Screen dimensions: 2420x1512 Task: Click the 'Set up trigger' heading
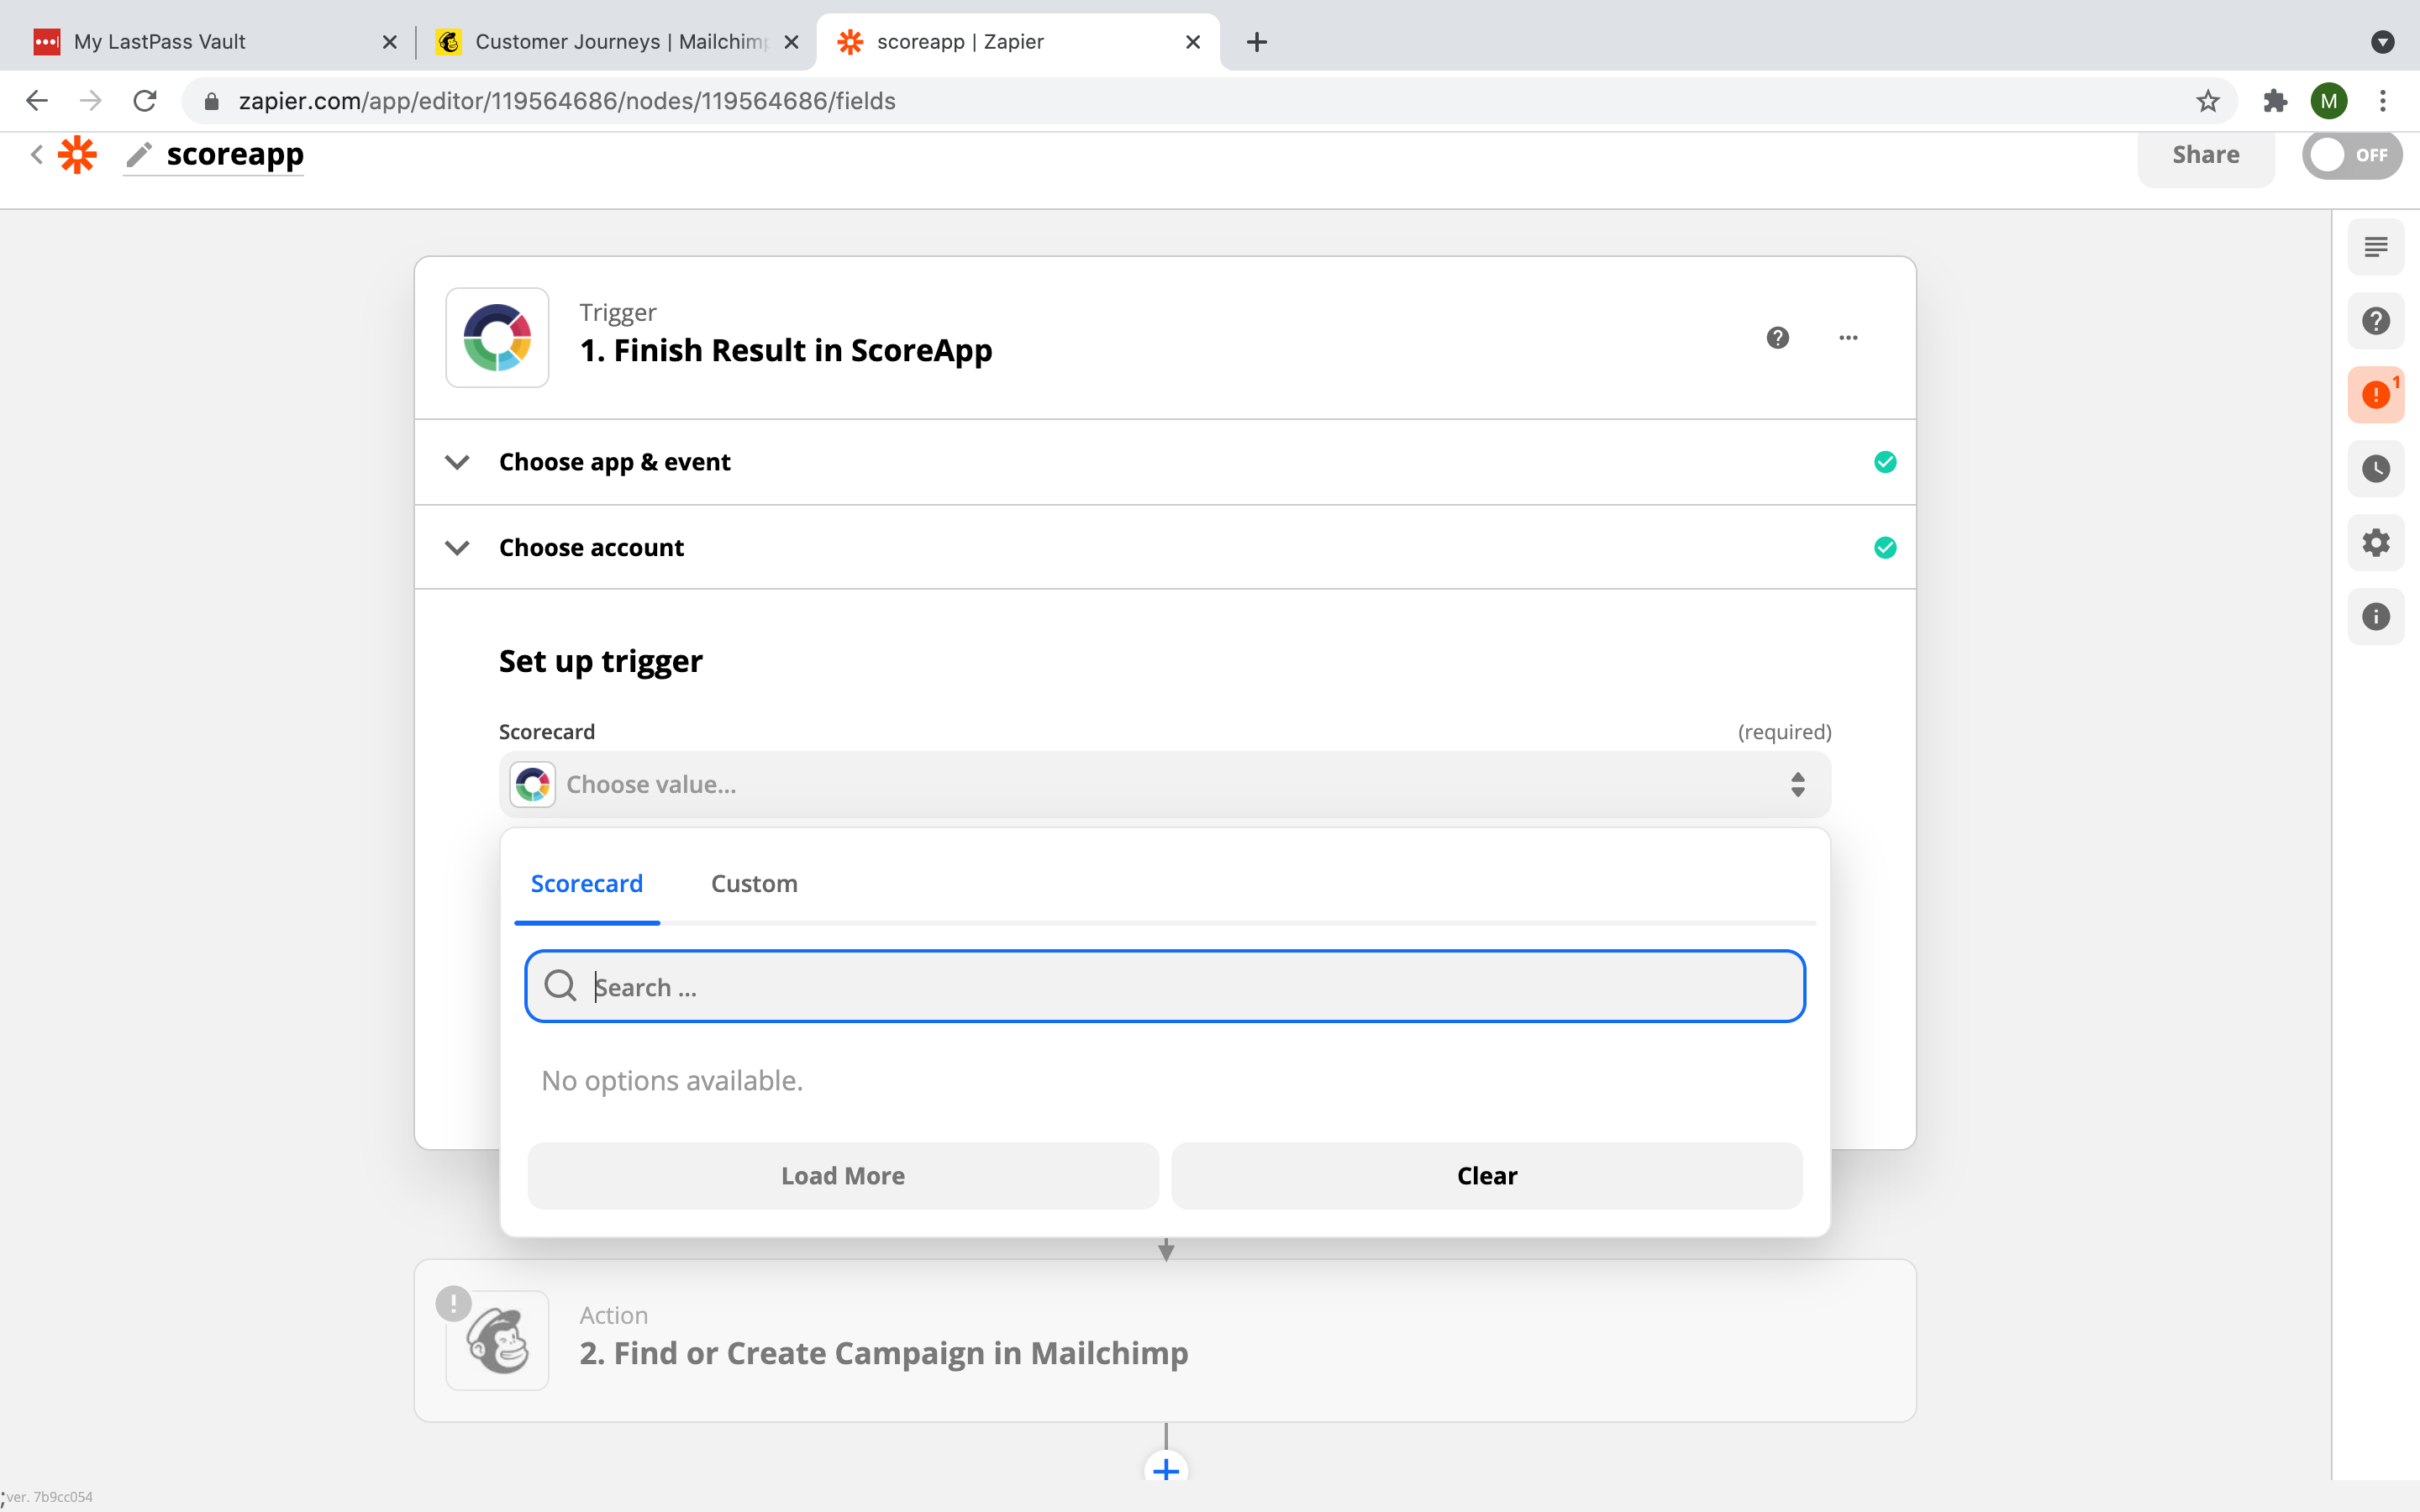601,661
